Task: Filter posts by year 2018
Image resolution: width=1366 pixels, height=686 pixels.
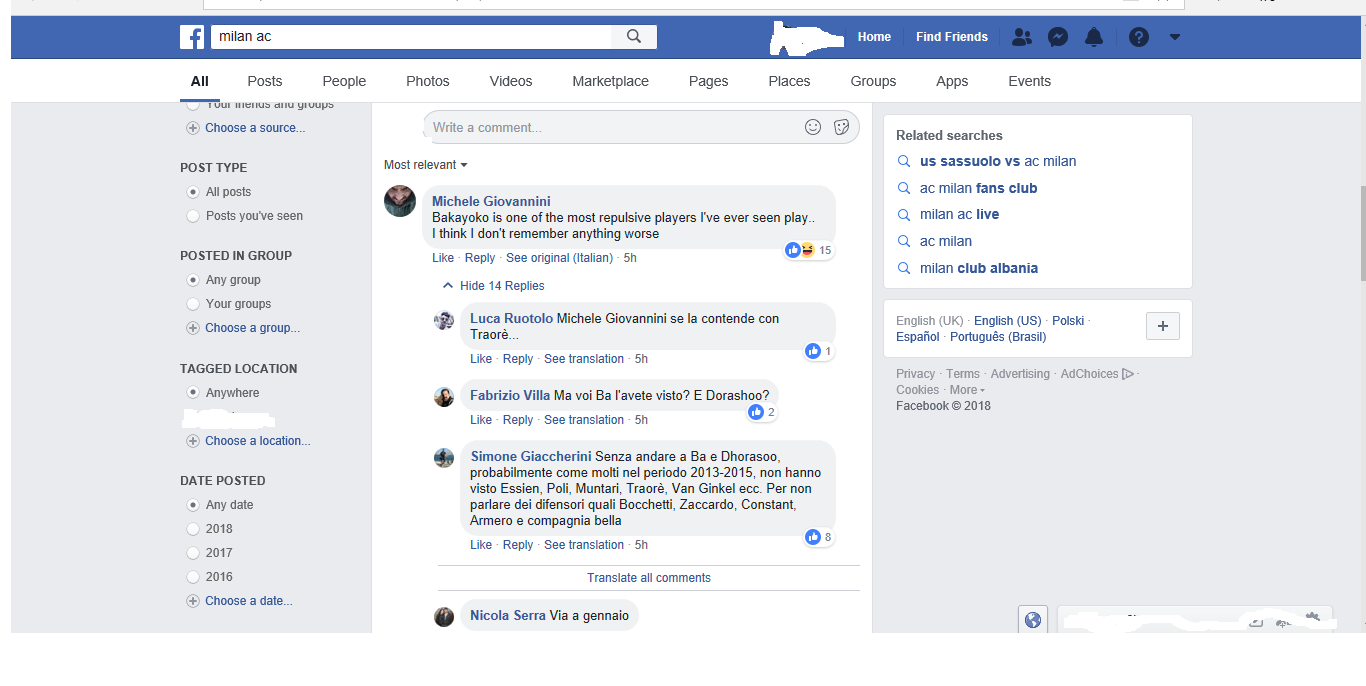Action: (193, 529)
